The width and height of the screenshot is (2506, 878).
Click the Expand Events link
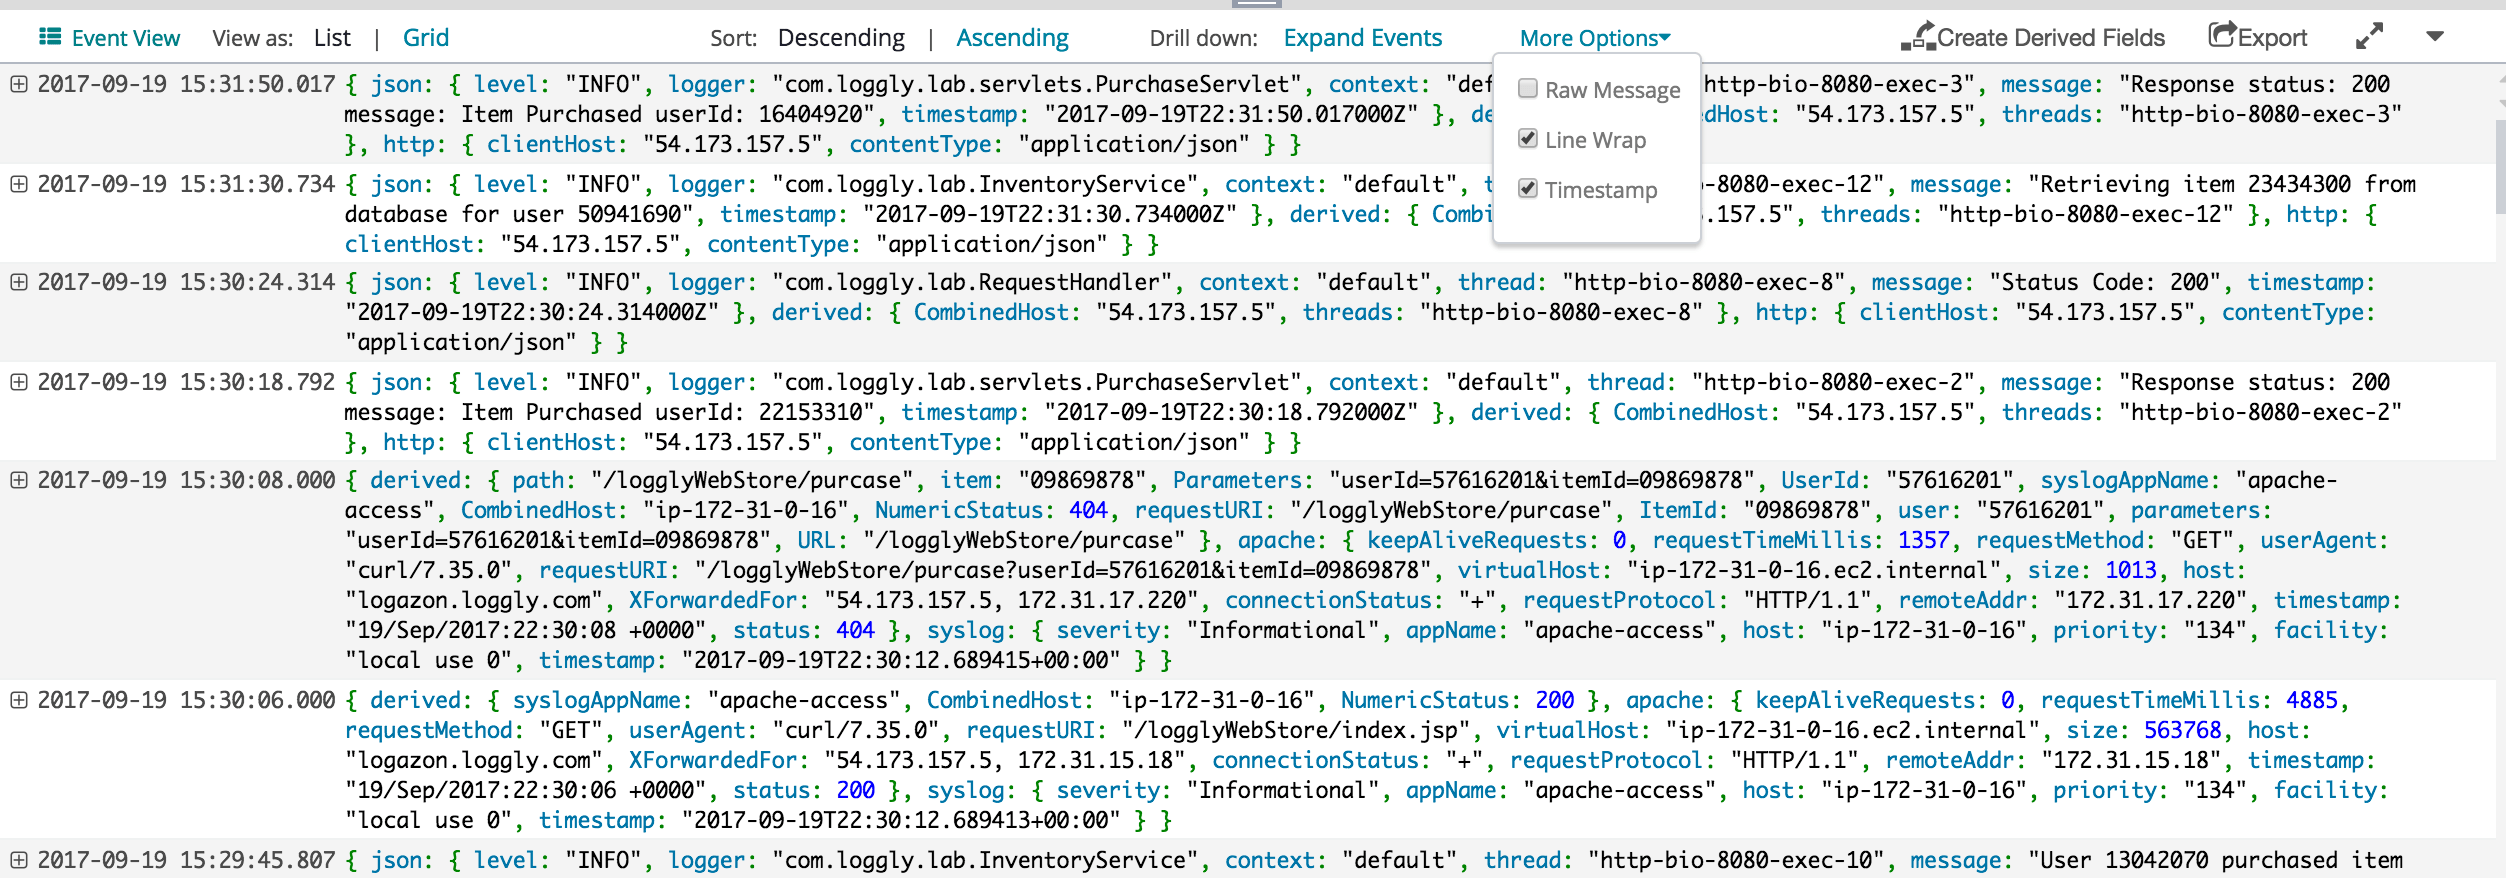[1362, 38]
